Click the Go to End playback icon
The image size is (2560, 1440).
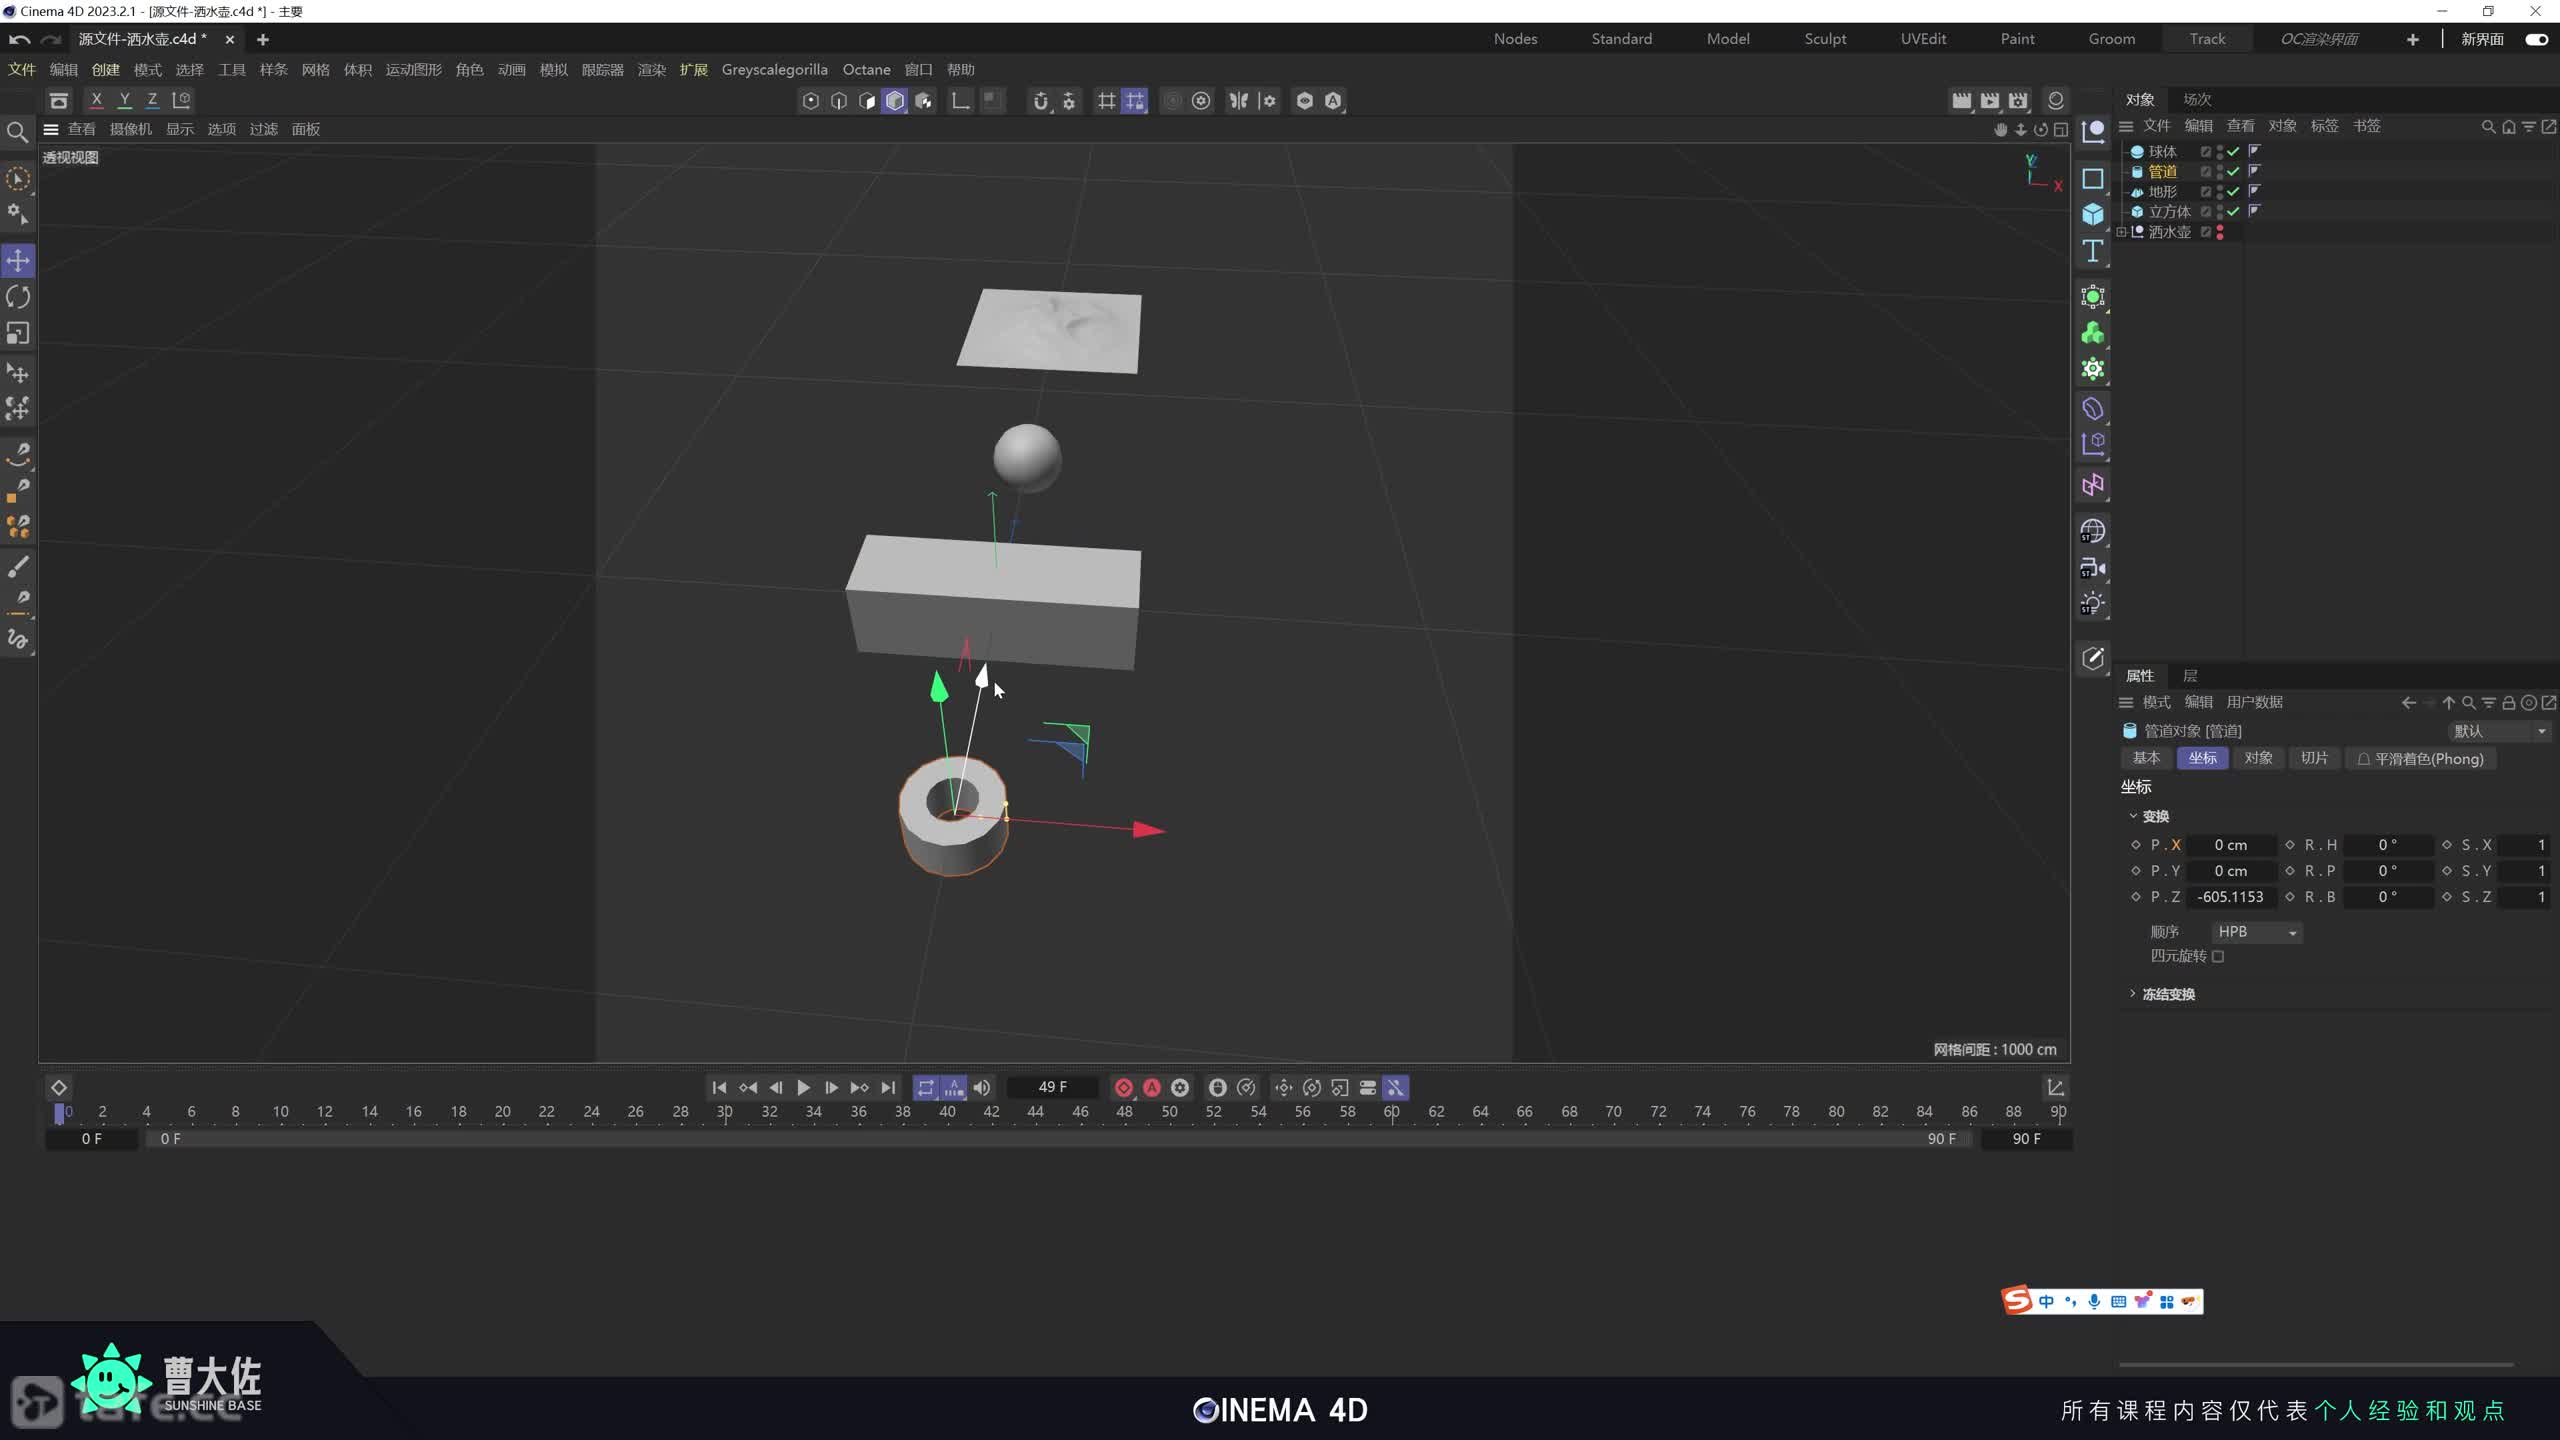[x=888, y=1088]
